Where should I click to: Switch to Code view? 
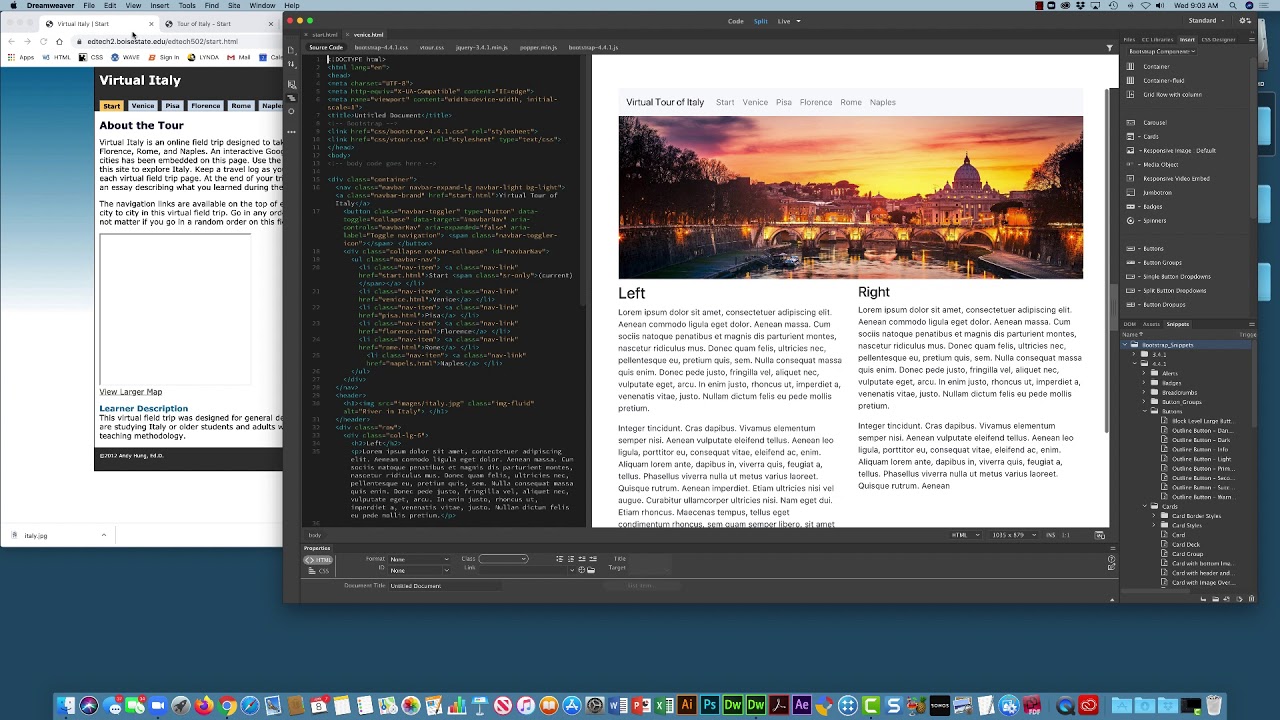click(x=735, y=21)
